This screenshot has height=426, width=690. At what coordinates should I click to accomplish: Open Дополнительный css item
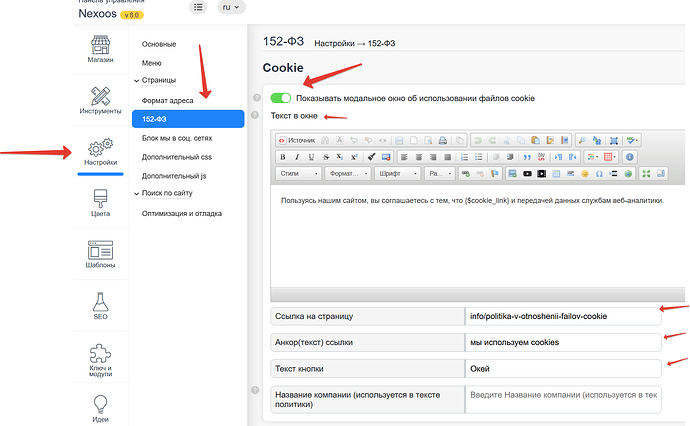pyautogui.click(x=176, y=157)
